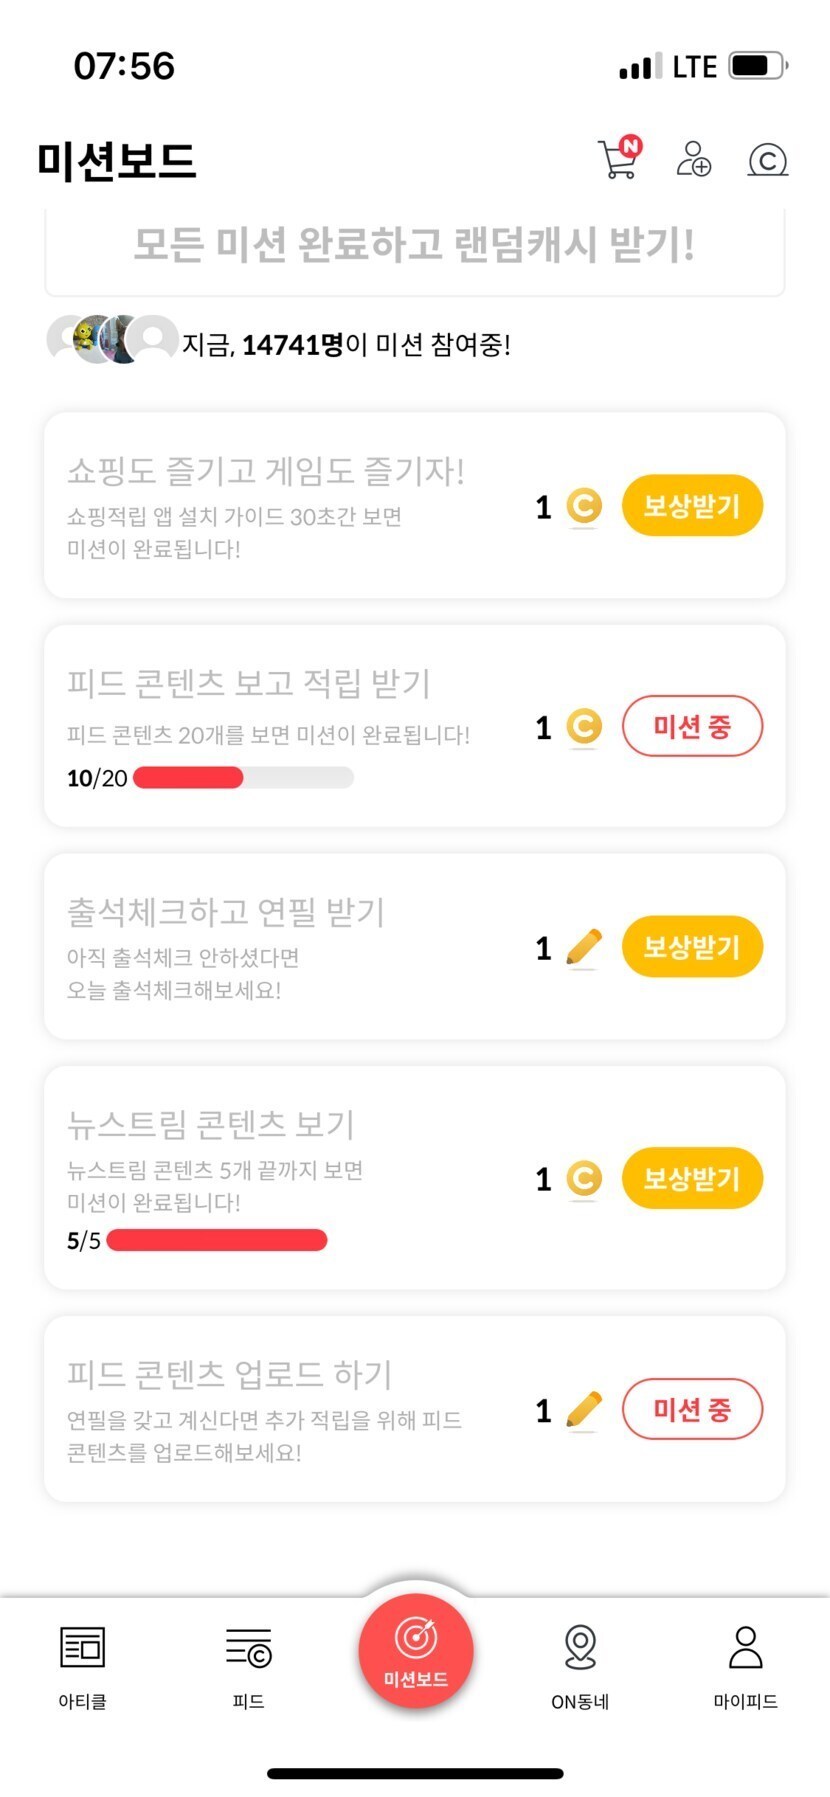The height and width of the screenshot is (1797, 830).
Task: Open the cash coin icon in header
Action: click(x=767, y=160)
